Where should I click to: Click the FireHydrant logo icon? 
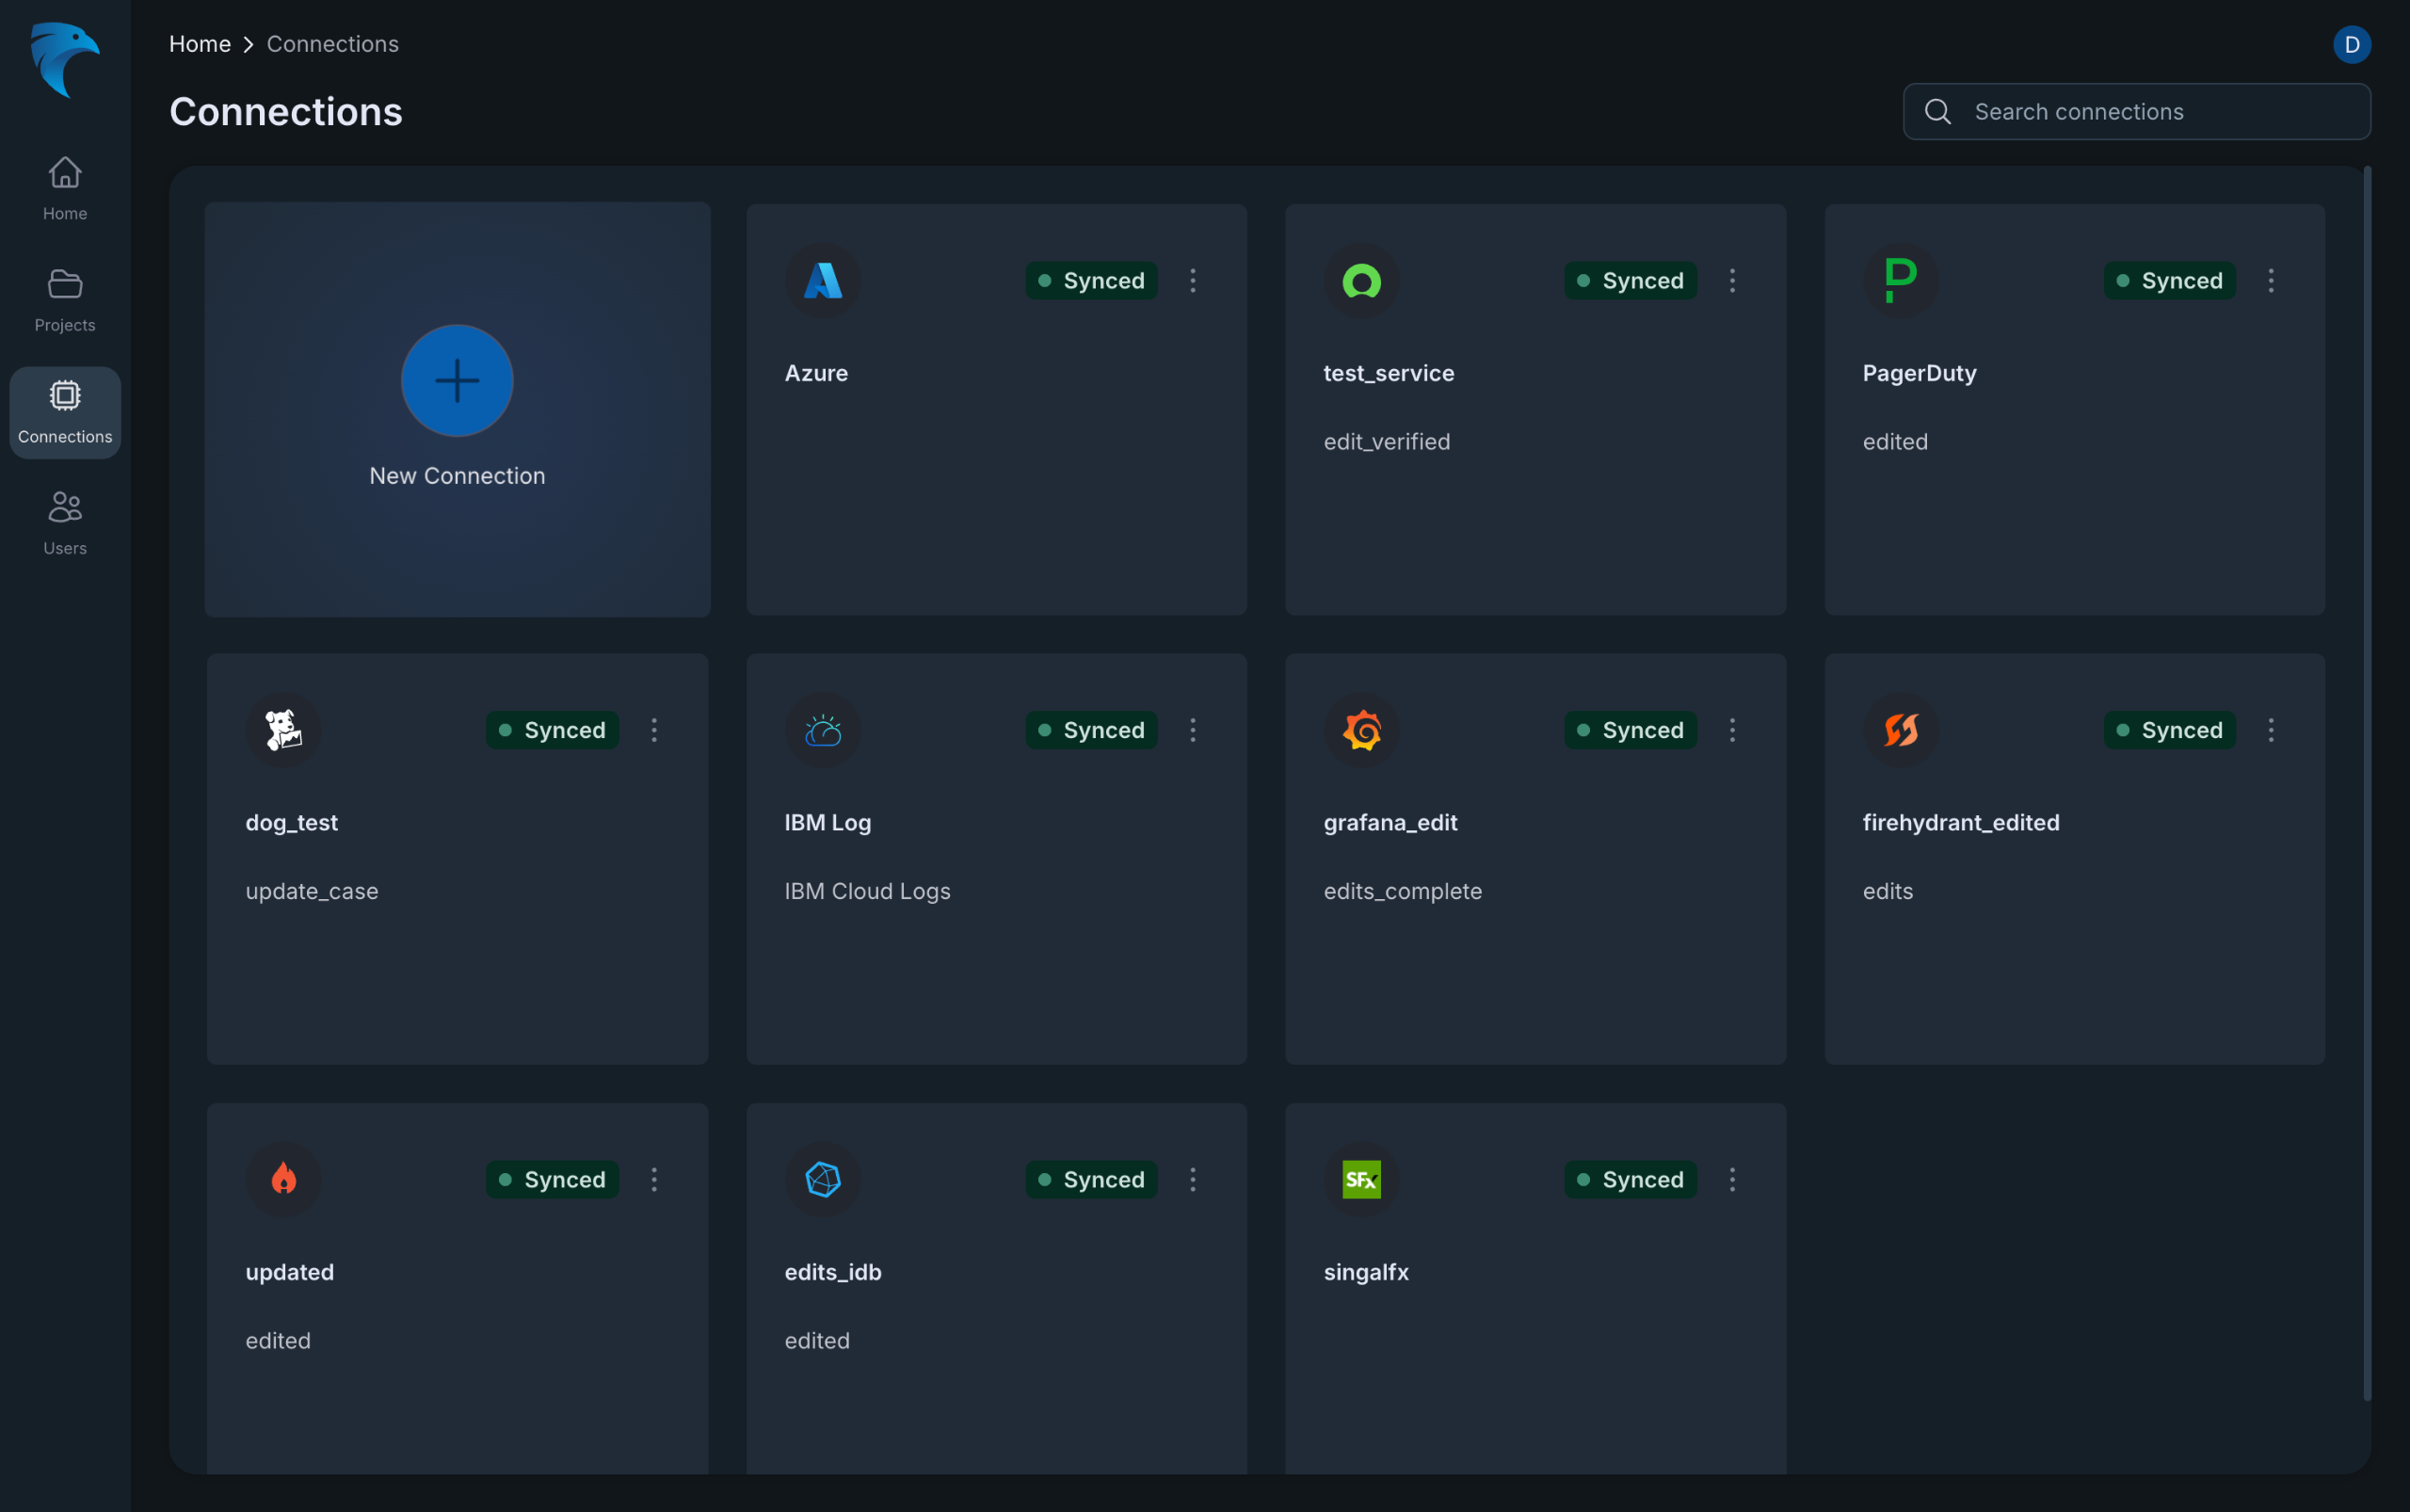coord(1900,730)
